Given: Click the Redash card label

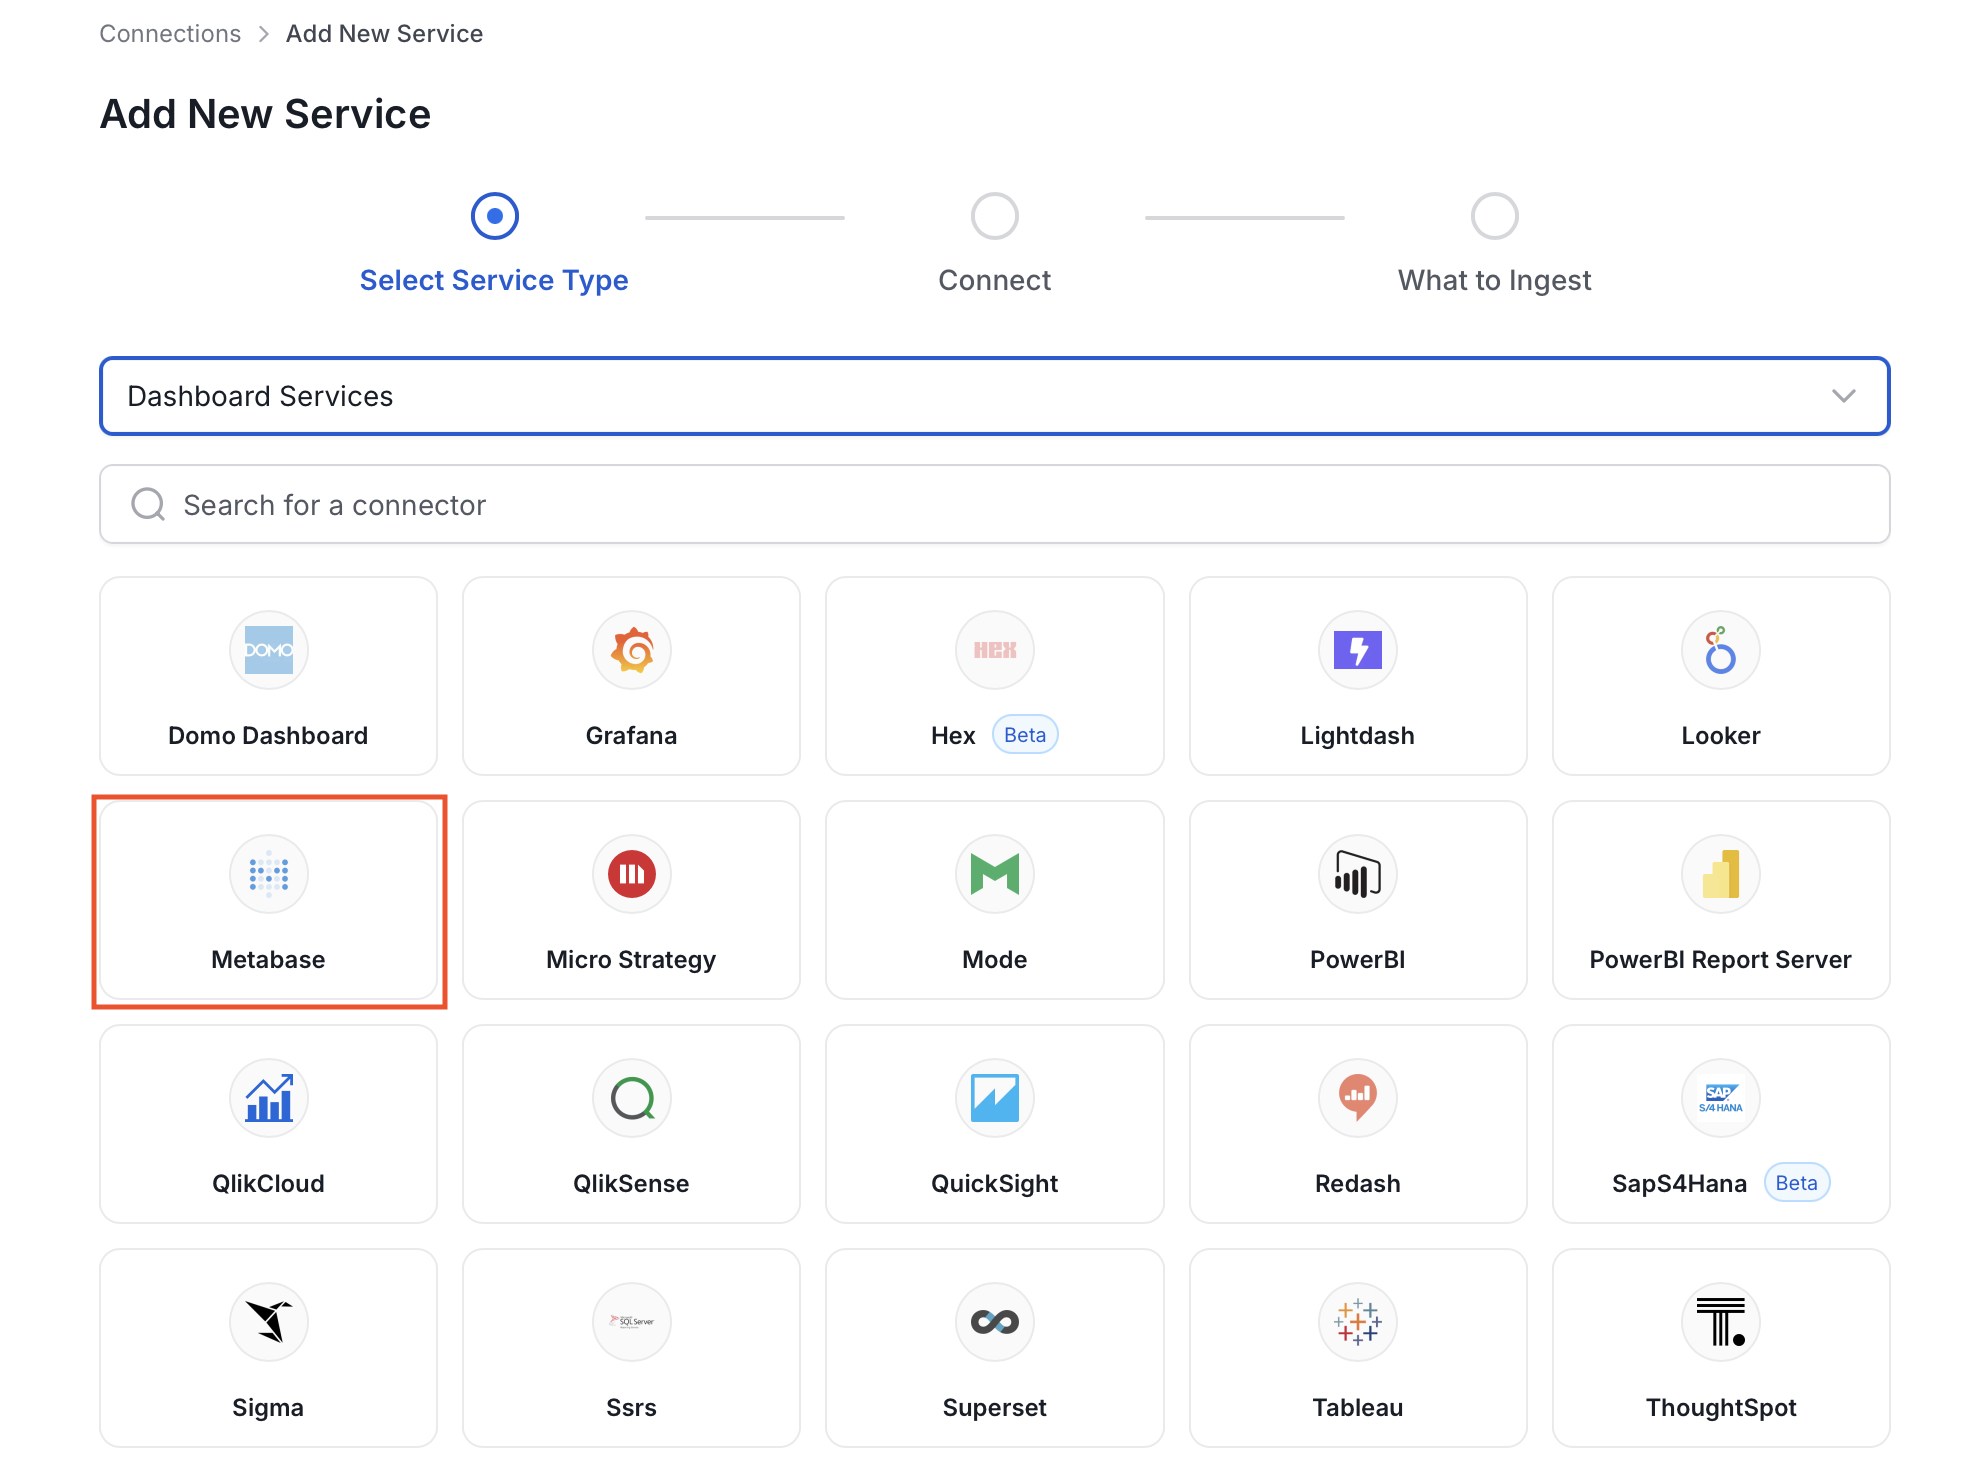Looking at the screenshot, I should pos(1357,1183).
